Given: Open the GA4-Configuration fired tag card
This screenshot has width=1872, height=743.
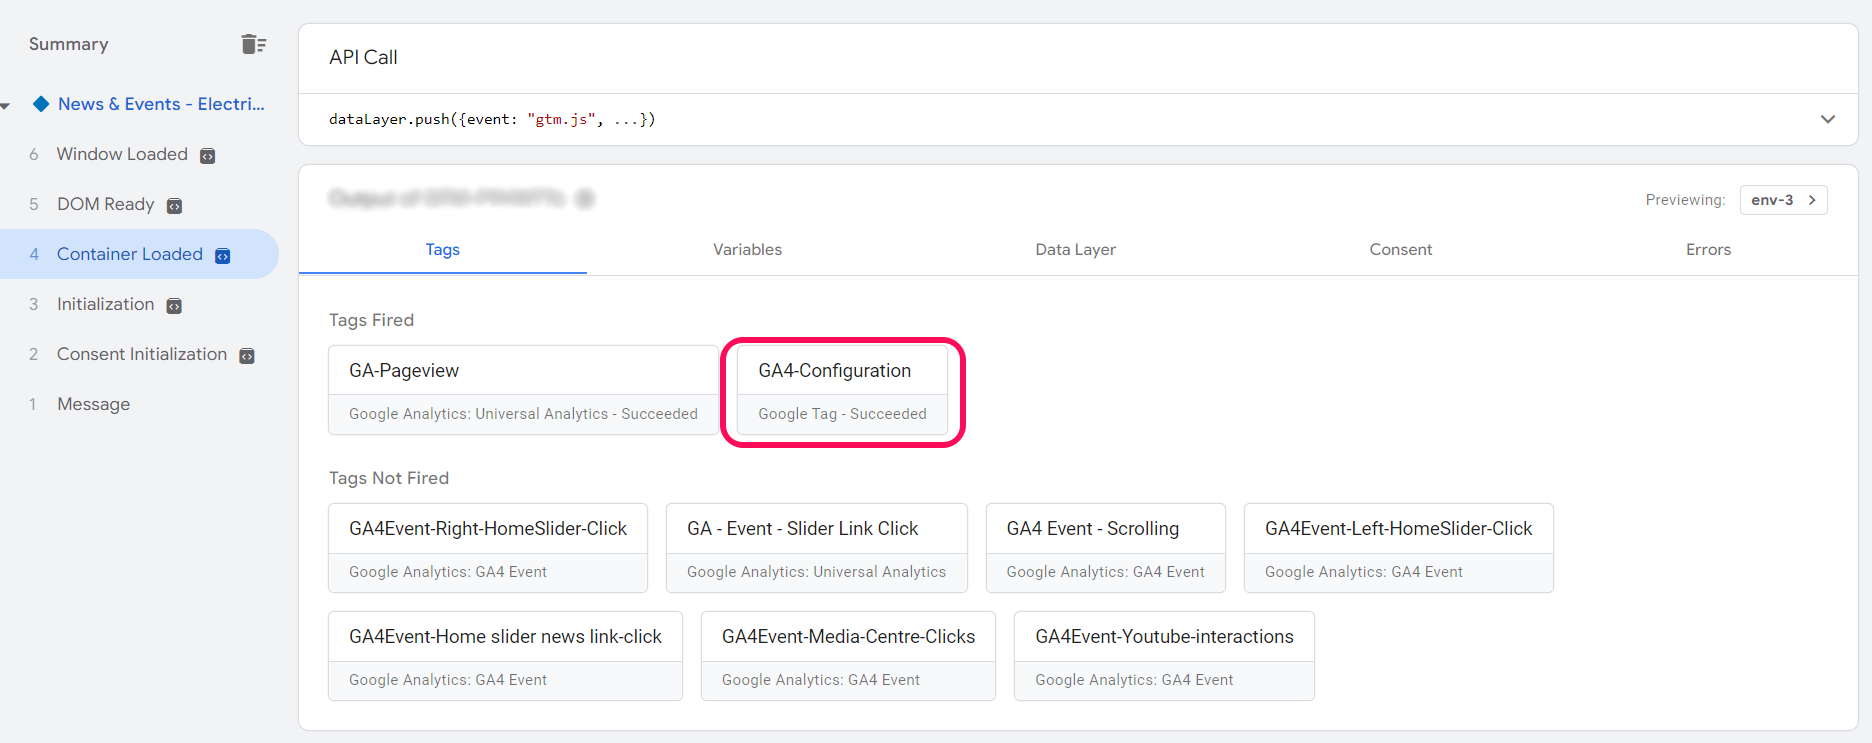Looking at the screenshot, I should [x=842, y=390].
